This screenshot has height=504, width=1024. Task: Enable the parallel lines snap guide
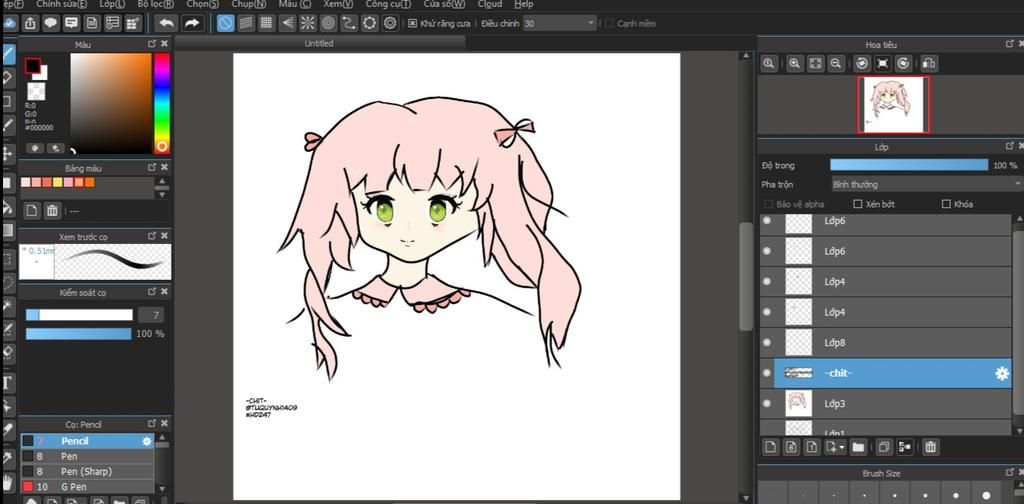click(x=246, y=24)
